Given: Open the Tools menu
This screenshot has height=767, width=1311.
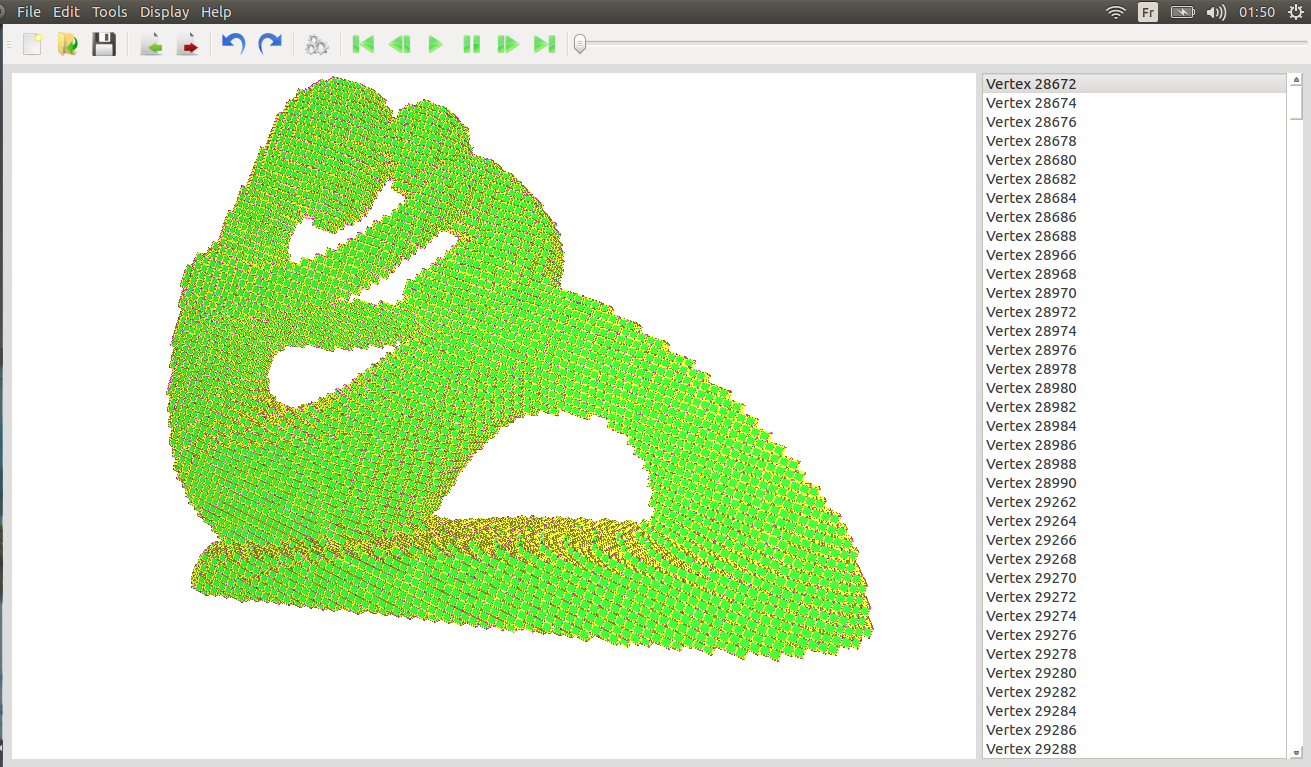Looking at the screenshot, I should click(109, 12).
